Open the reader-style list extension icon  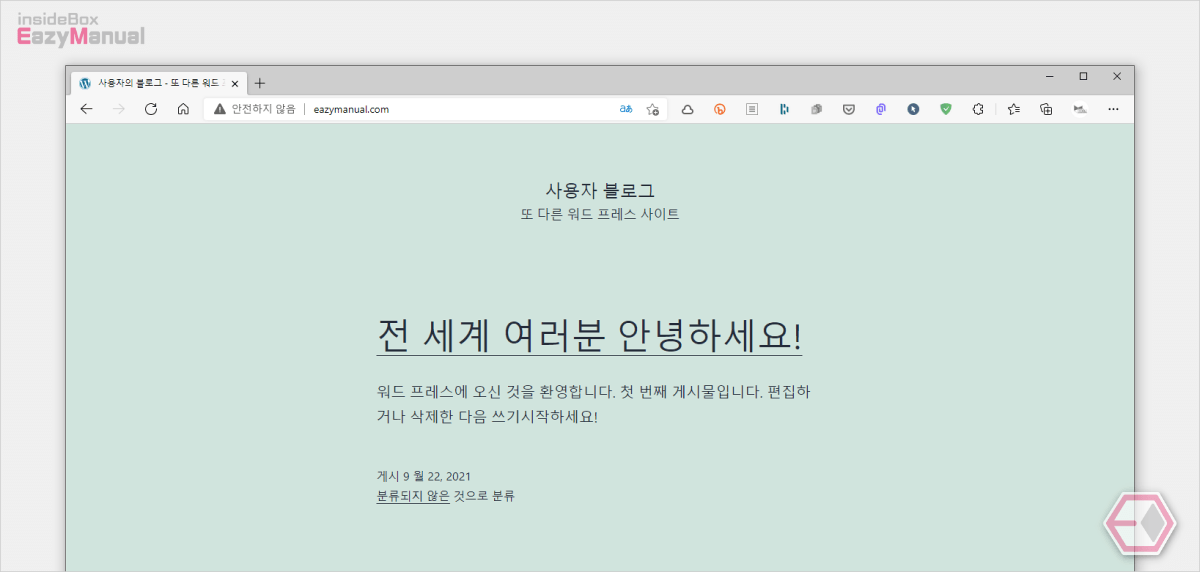752,109
